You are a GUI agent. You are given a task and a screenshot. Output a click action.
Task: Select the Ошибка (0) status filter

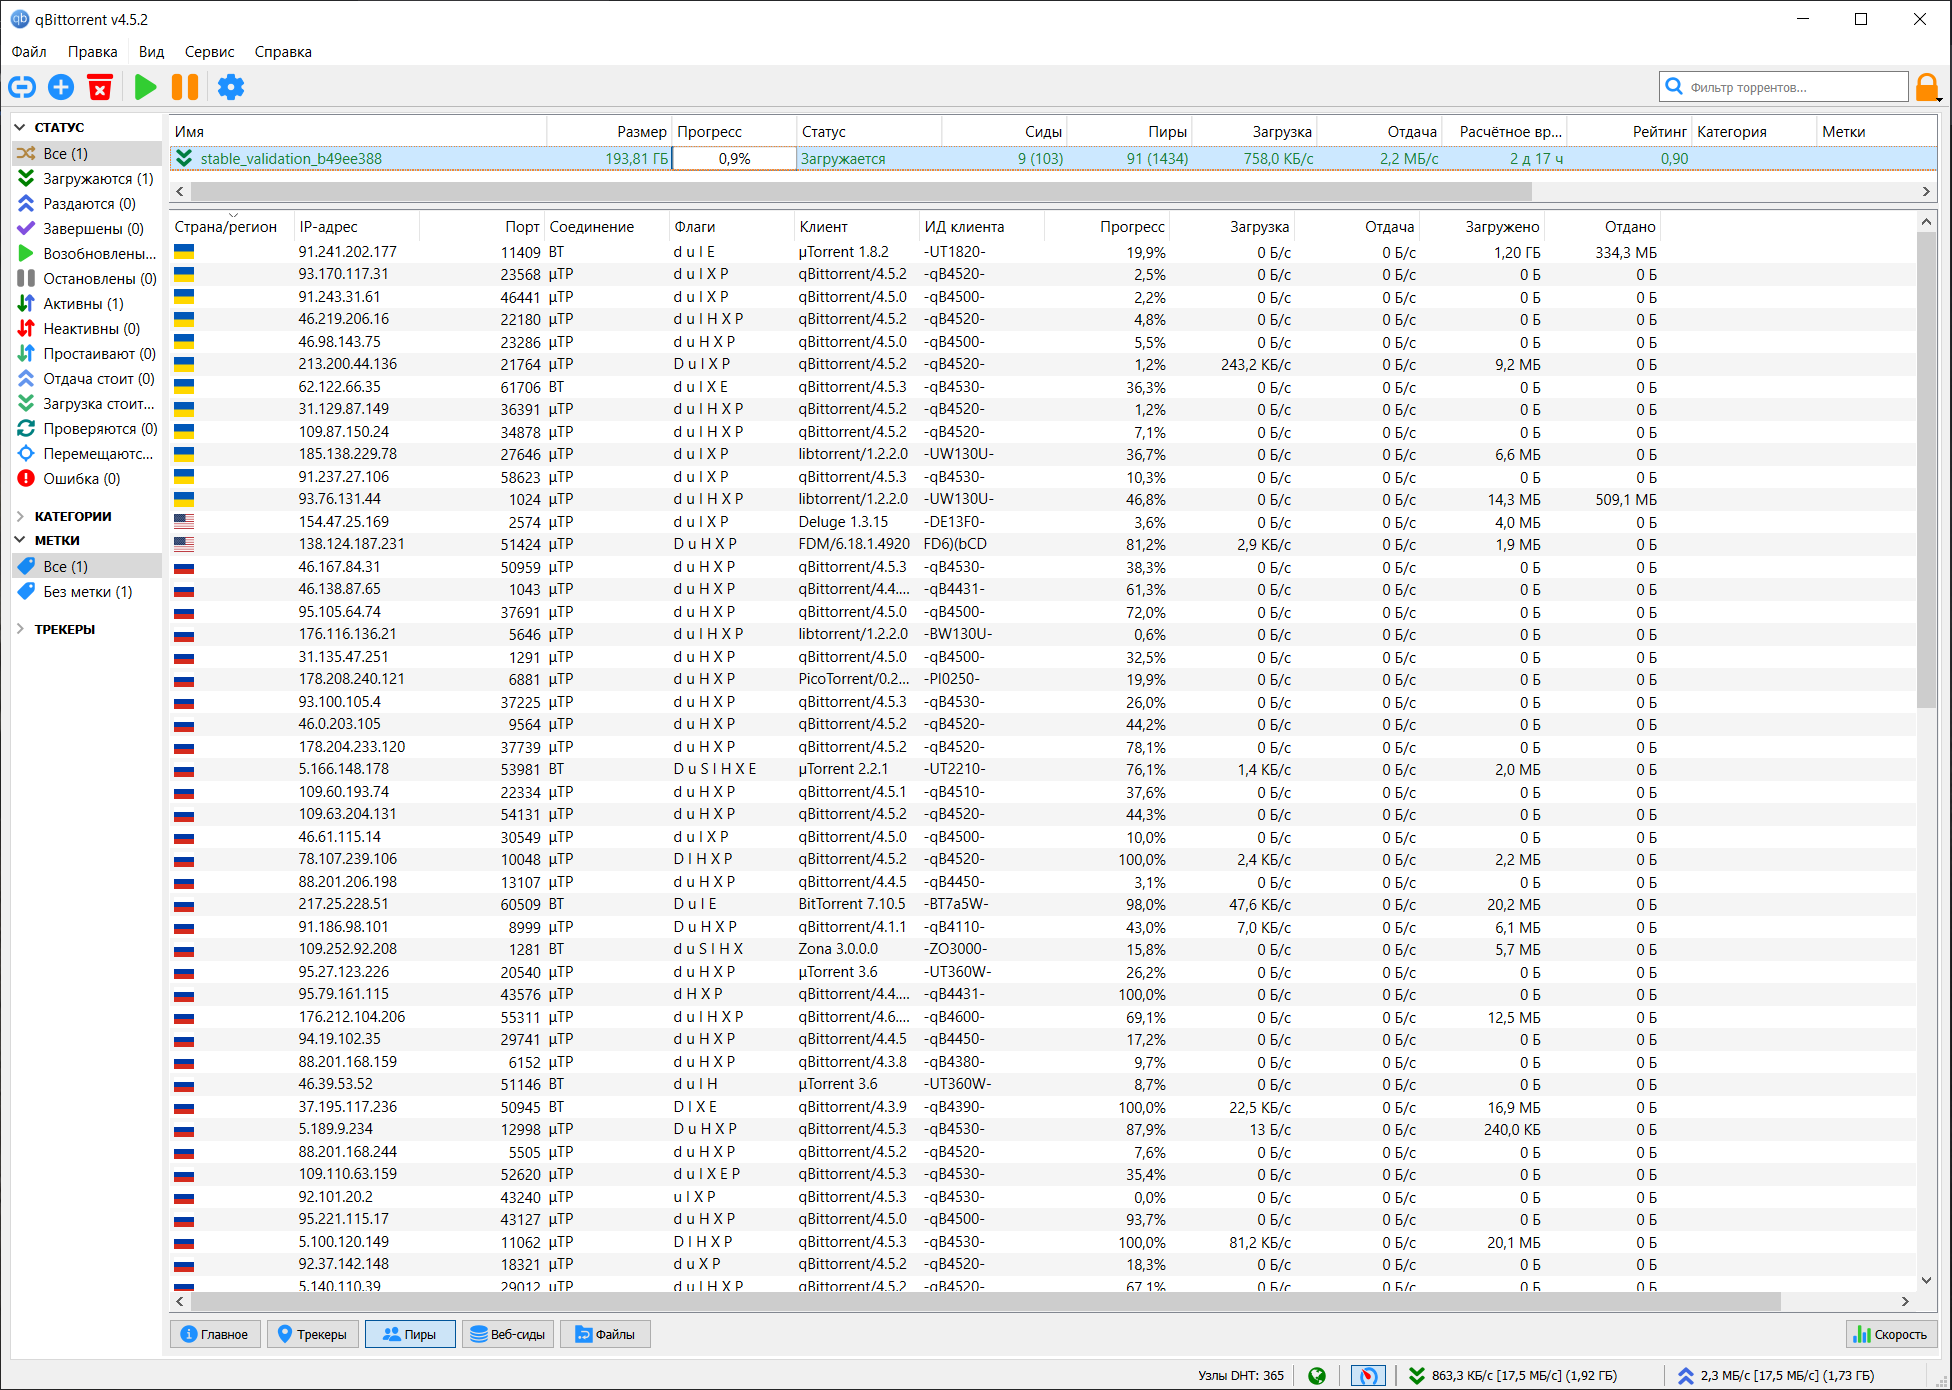[x=87, y=478]
